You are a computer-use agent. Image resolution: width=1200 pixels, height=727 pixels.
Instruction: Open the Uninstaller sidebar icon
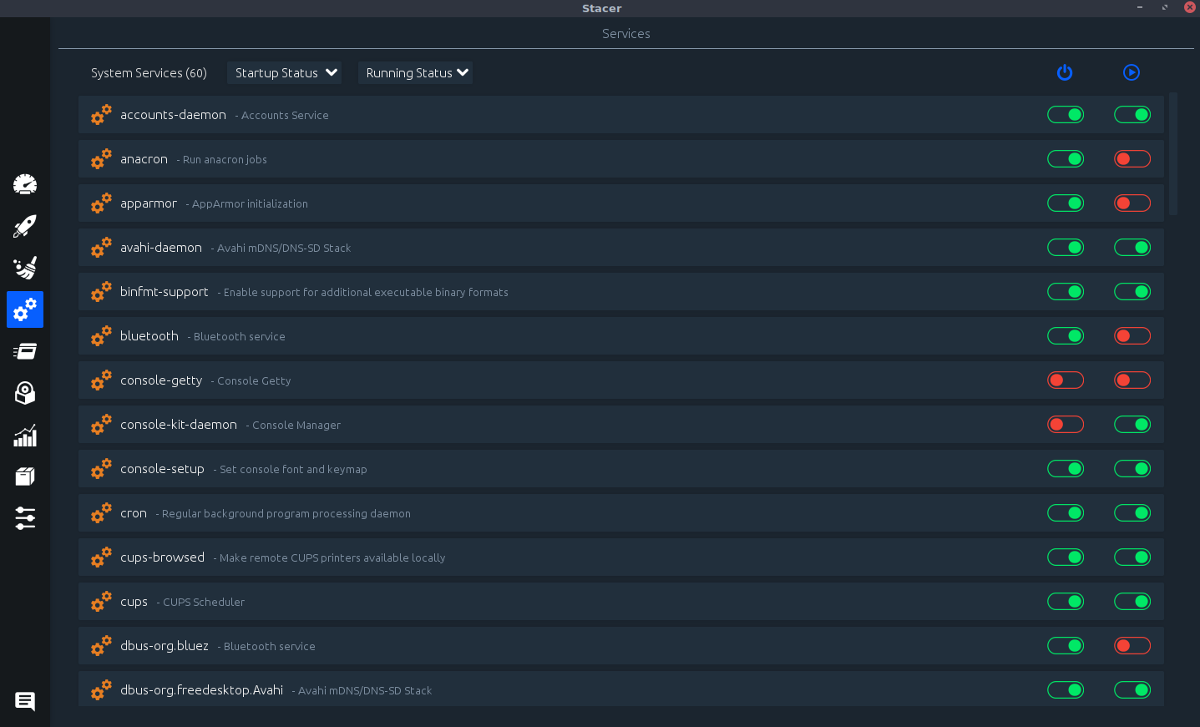pyautogui.click(x=25, y=393)
